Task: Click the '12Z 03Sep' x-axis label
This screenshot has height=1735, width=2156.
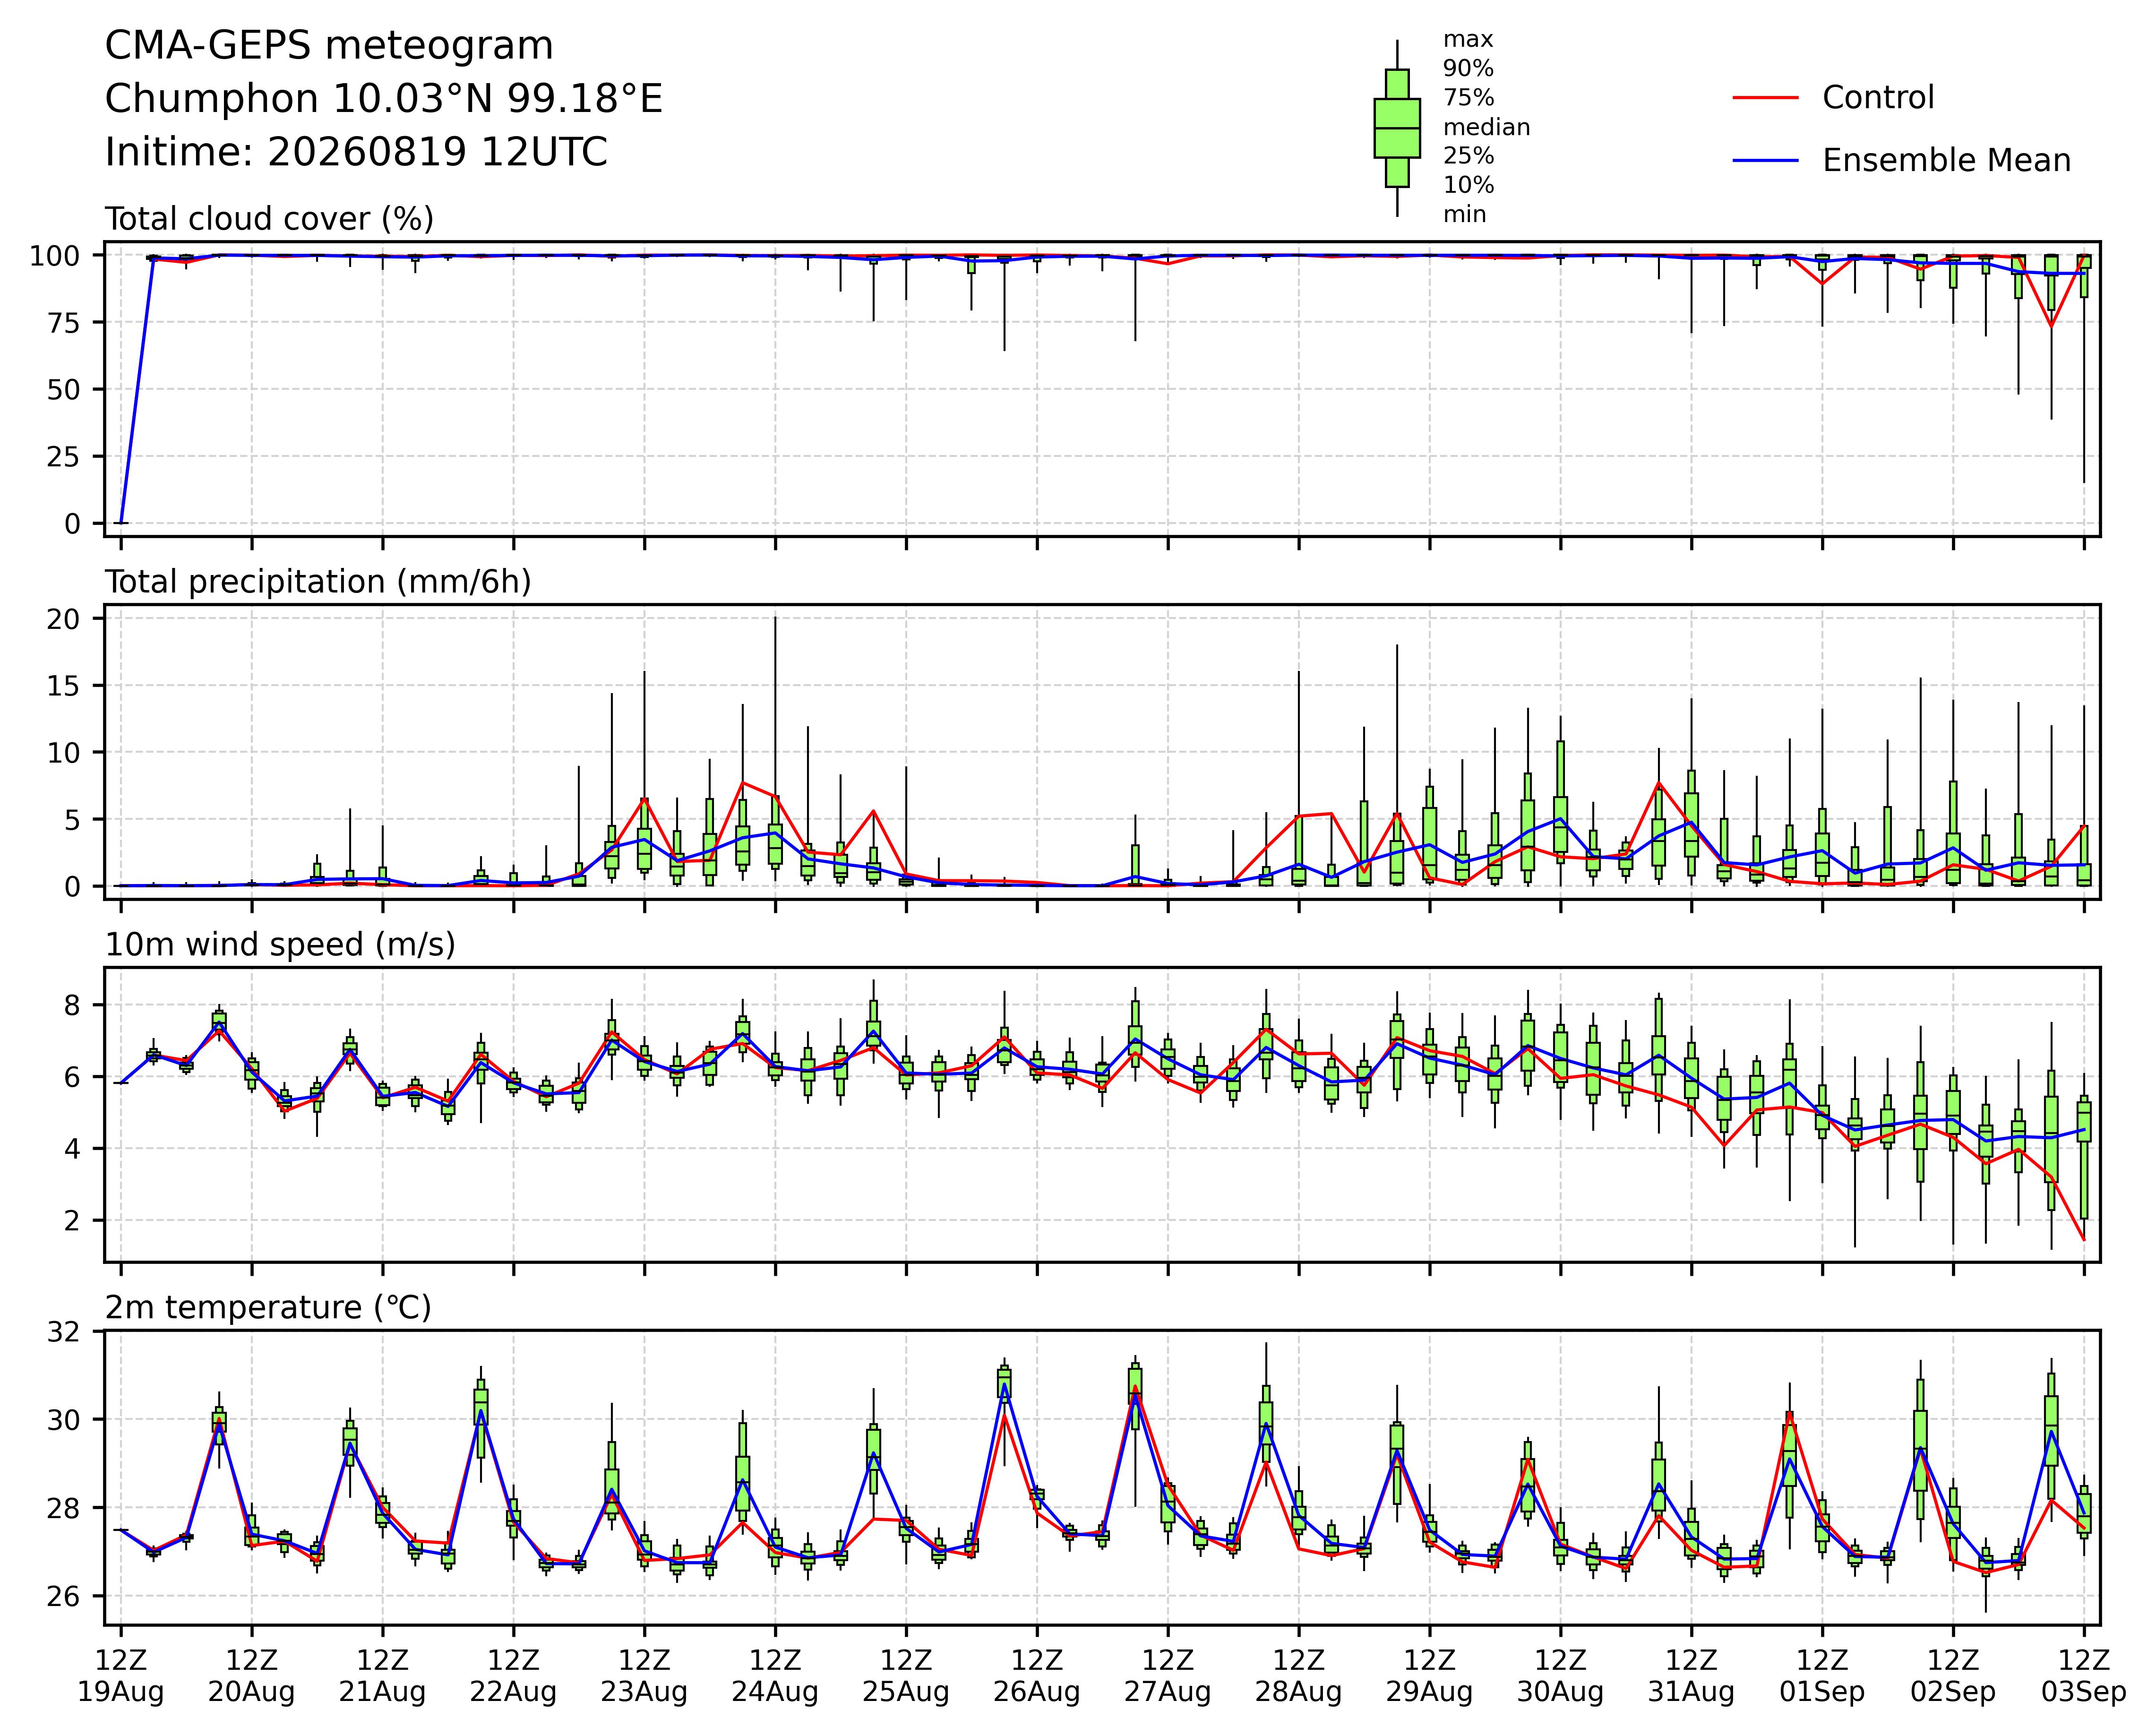Action: pos(2084,1675)
